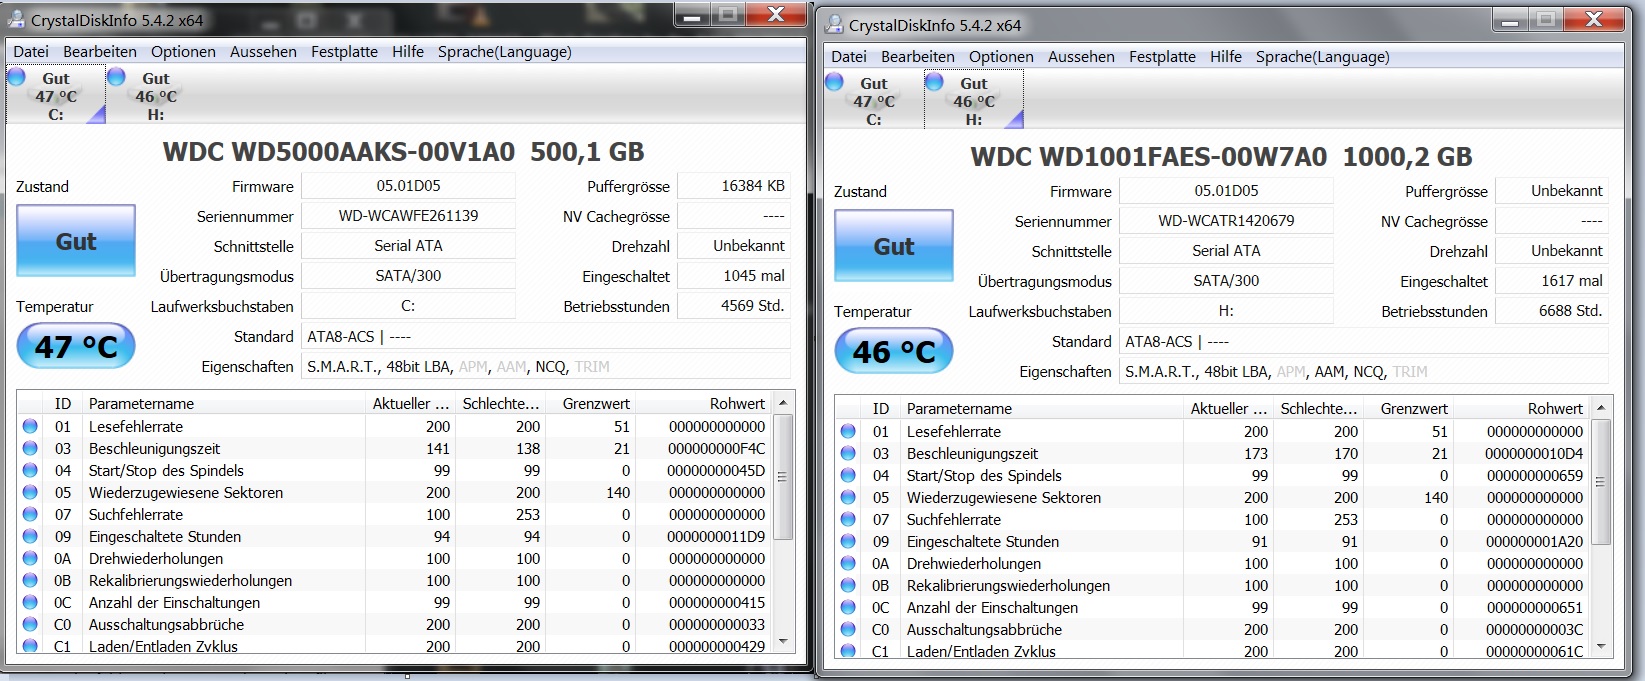The width and height of the screenshot is (1645, 681).
Task: Click the 46 °C temperature button in right window
Action: click(894, 351)
